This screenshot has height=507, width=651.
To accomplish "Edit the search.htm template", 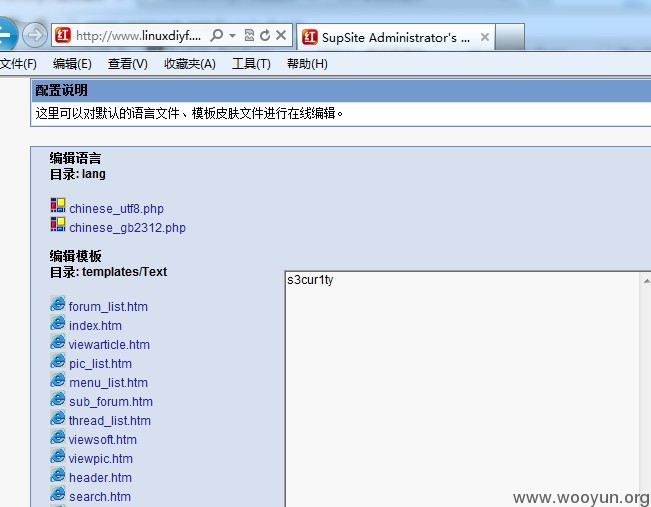I will click(x=100, y=497).
